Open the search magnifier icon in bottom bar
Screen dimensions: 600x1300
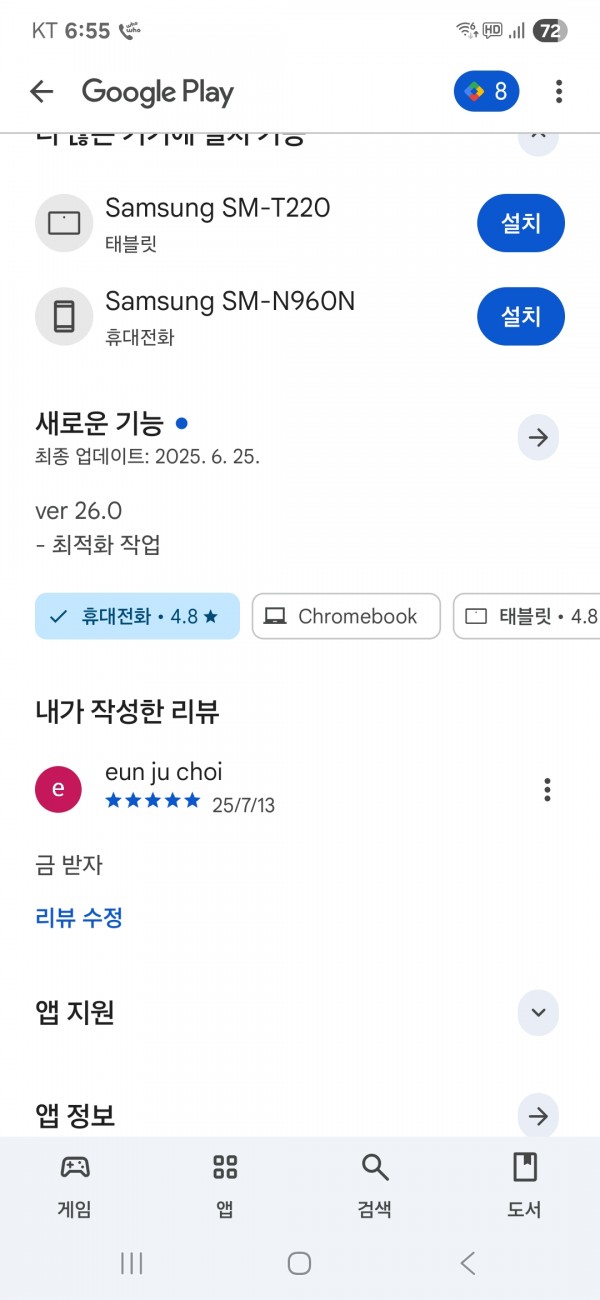[x=375, y=1166]
